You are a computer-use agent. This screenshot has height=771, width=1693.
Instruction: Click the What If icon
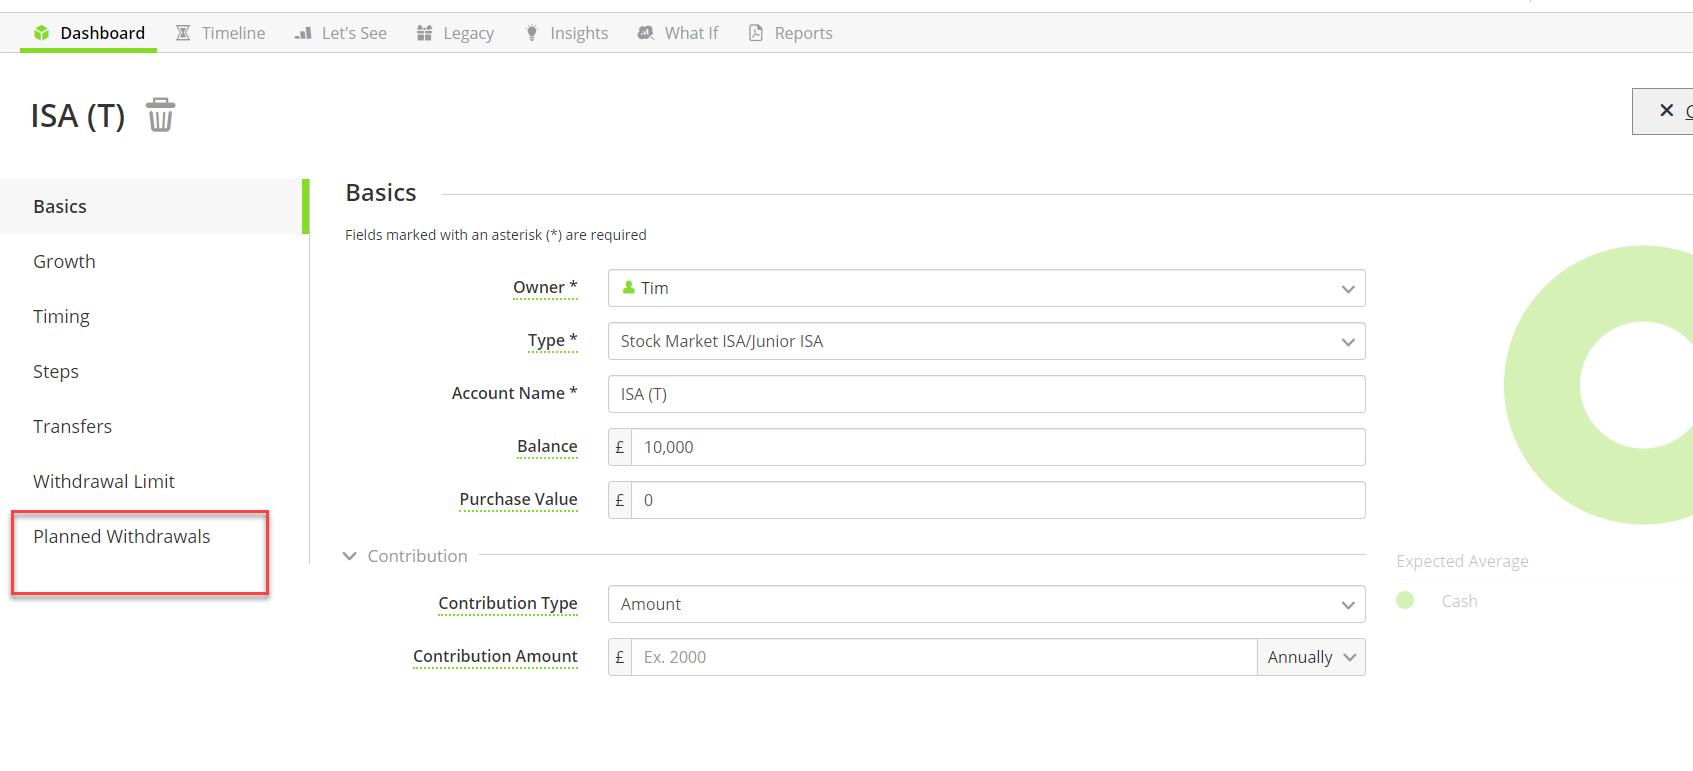(x=646, y=33)
